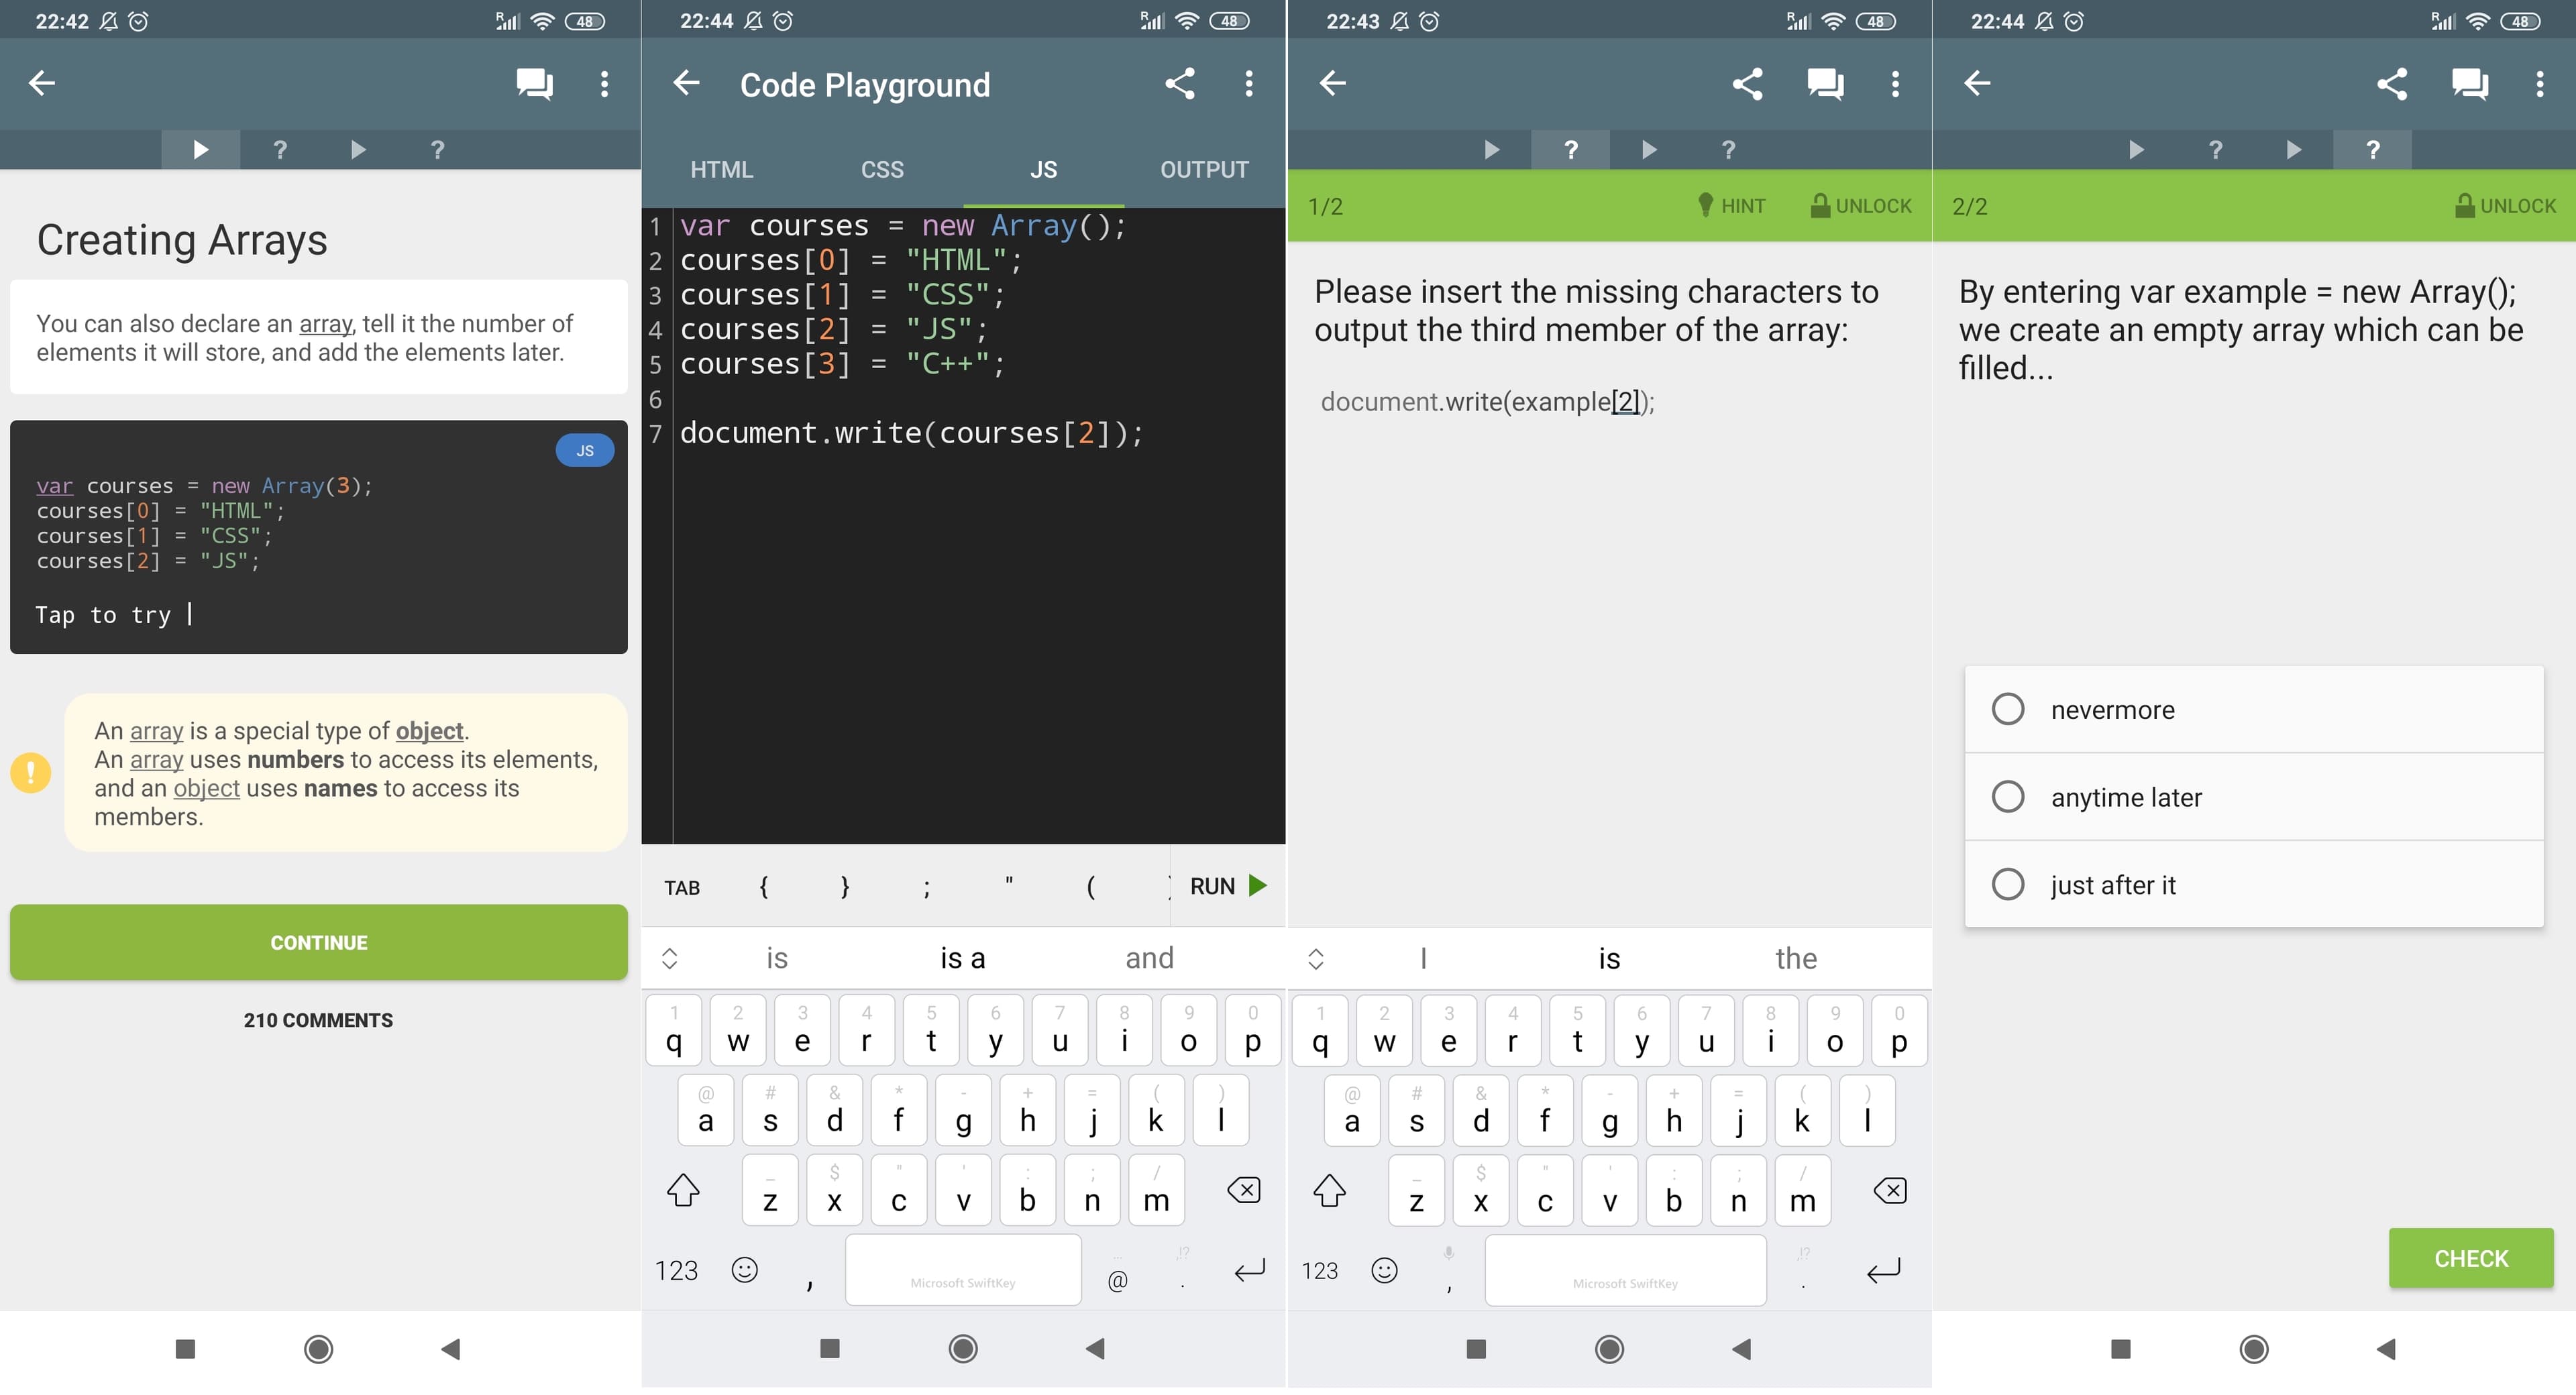2576x1395 pixels.
Task: Go back from the Code Playground screen
Action: click(686, 83)
